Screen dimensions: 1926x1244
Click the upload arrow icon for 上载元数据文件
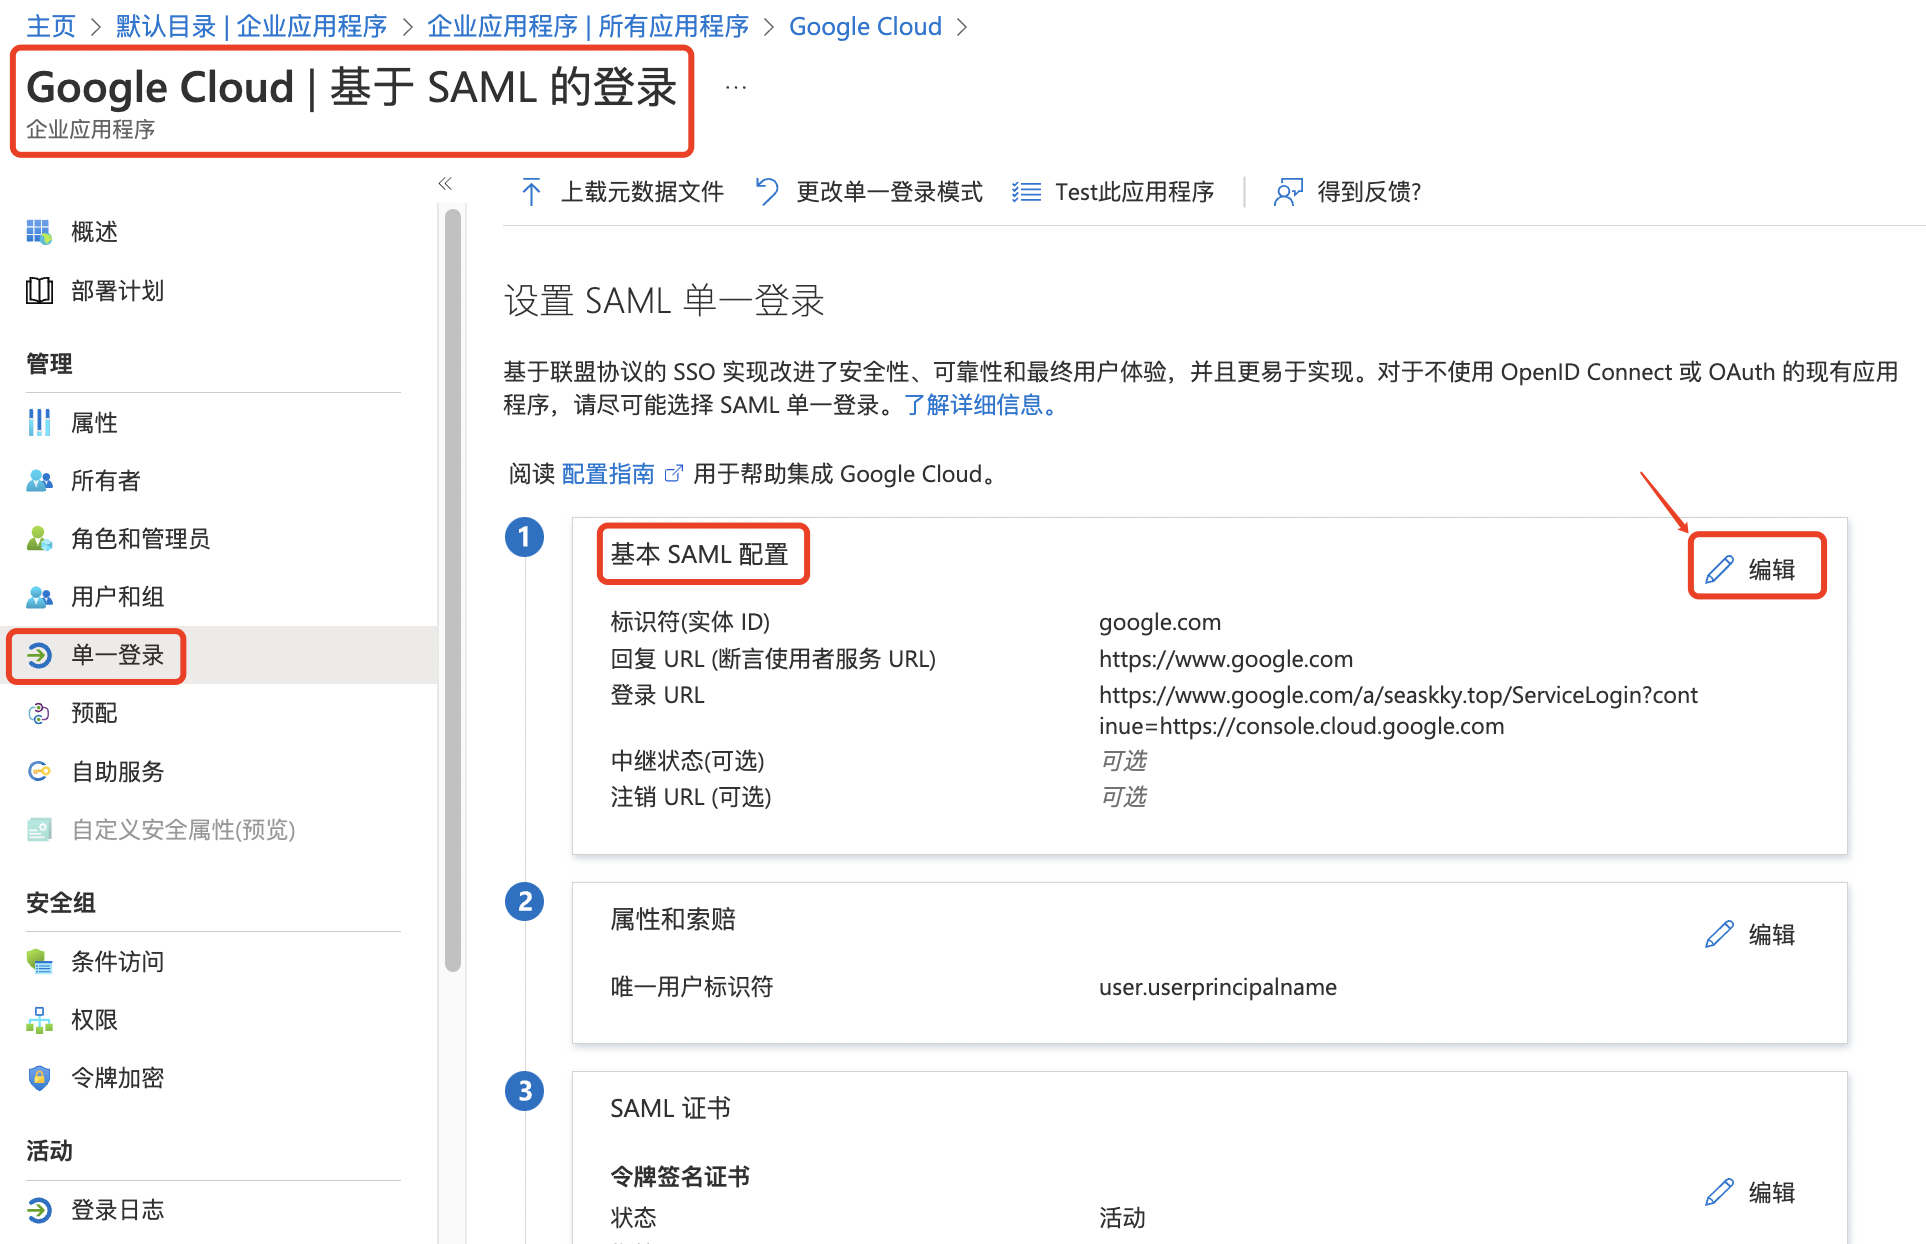coord(531,192)
